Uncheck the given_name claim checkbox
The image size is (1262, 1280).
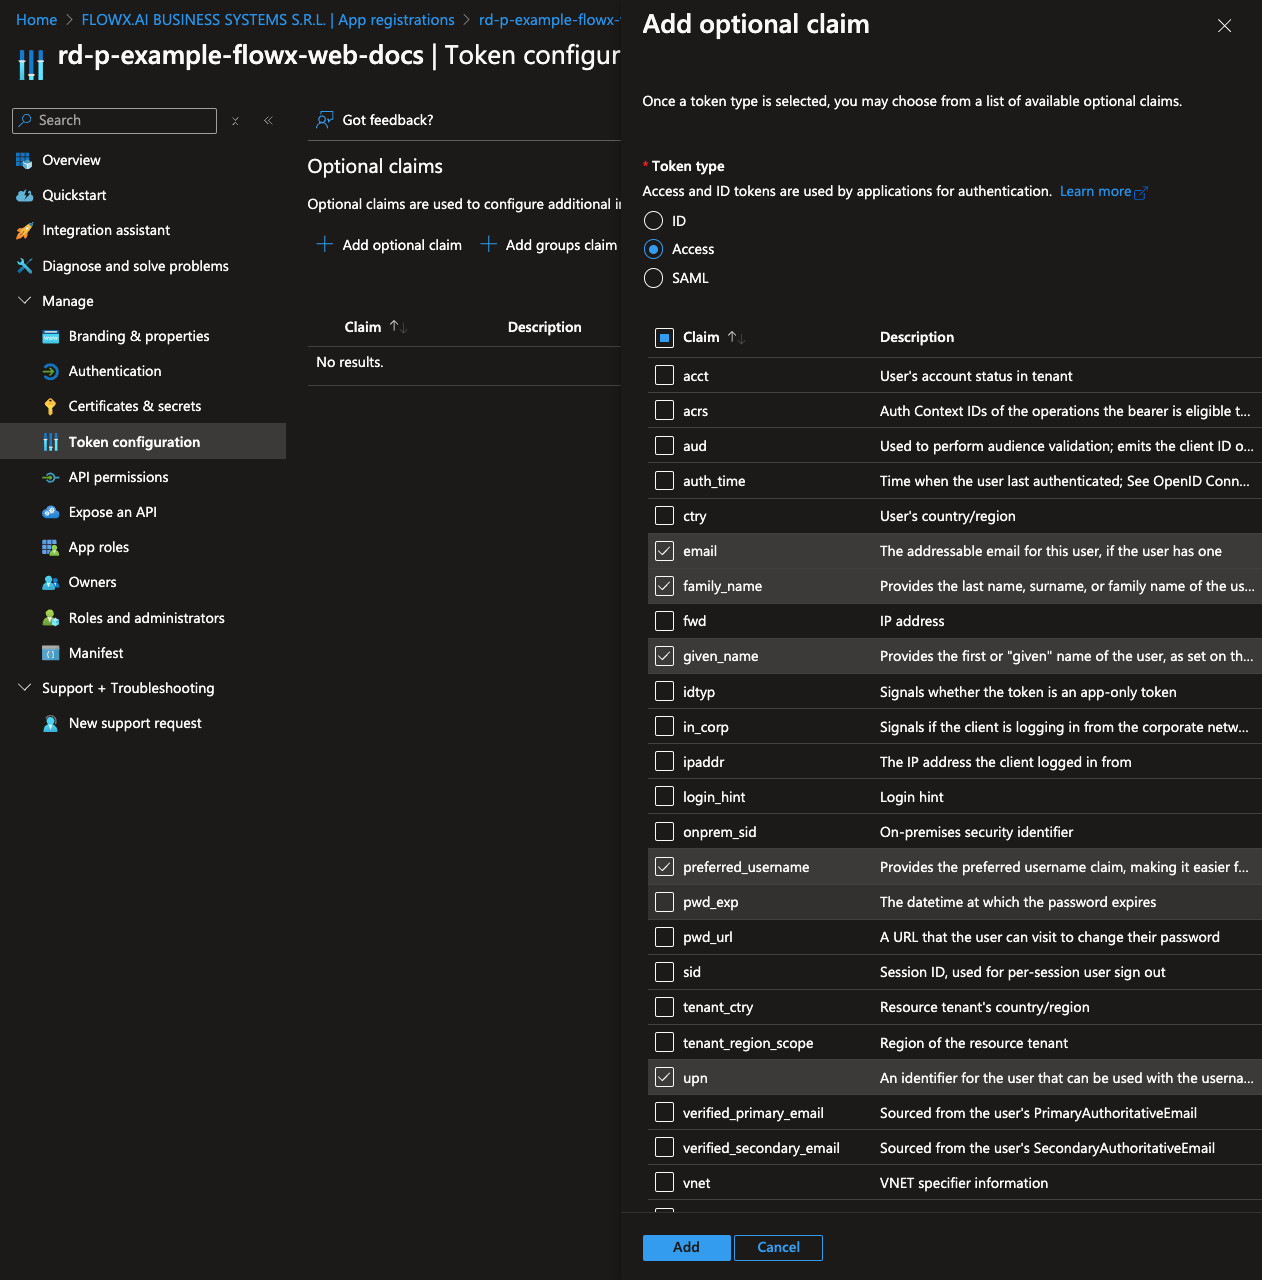664,656
